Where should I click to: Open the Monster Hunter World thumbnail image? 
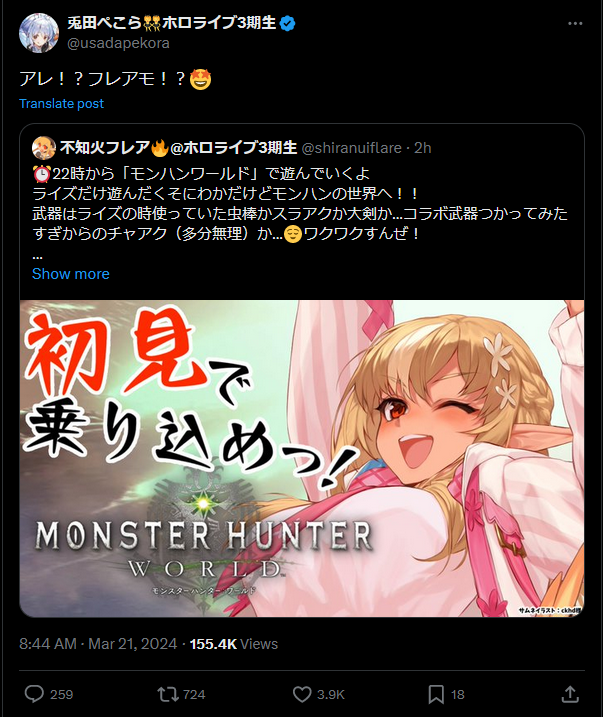[x=302, y=458]
